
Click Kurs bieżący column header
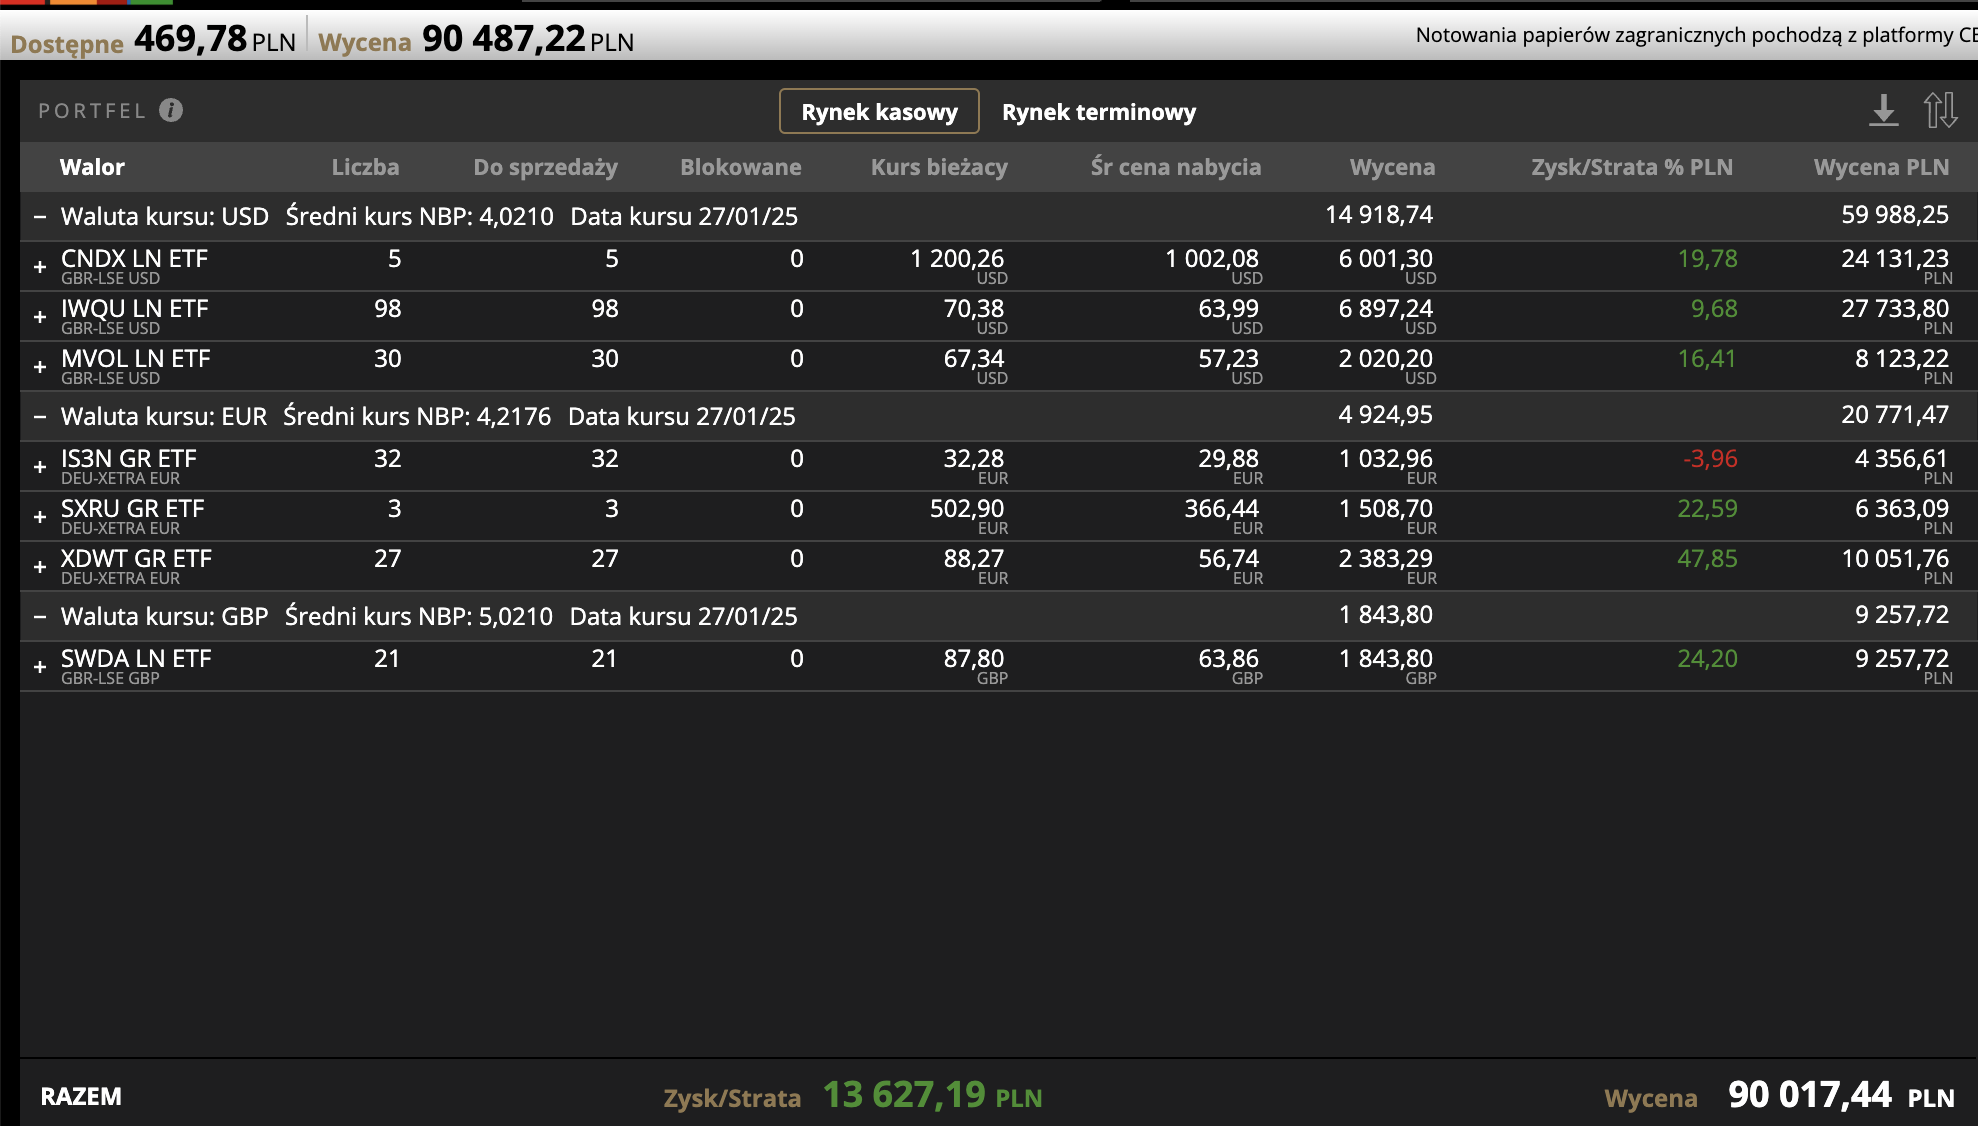coord(938,167)
